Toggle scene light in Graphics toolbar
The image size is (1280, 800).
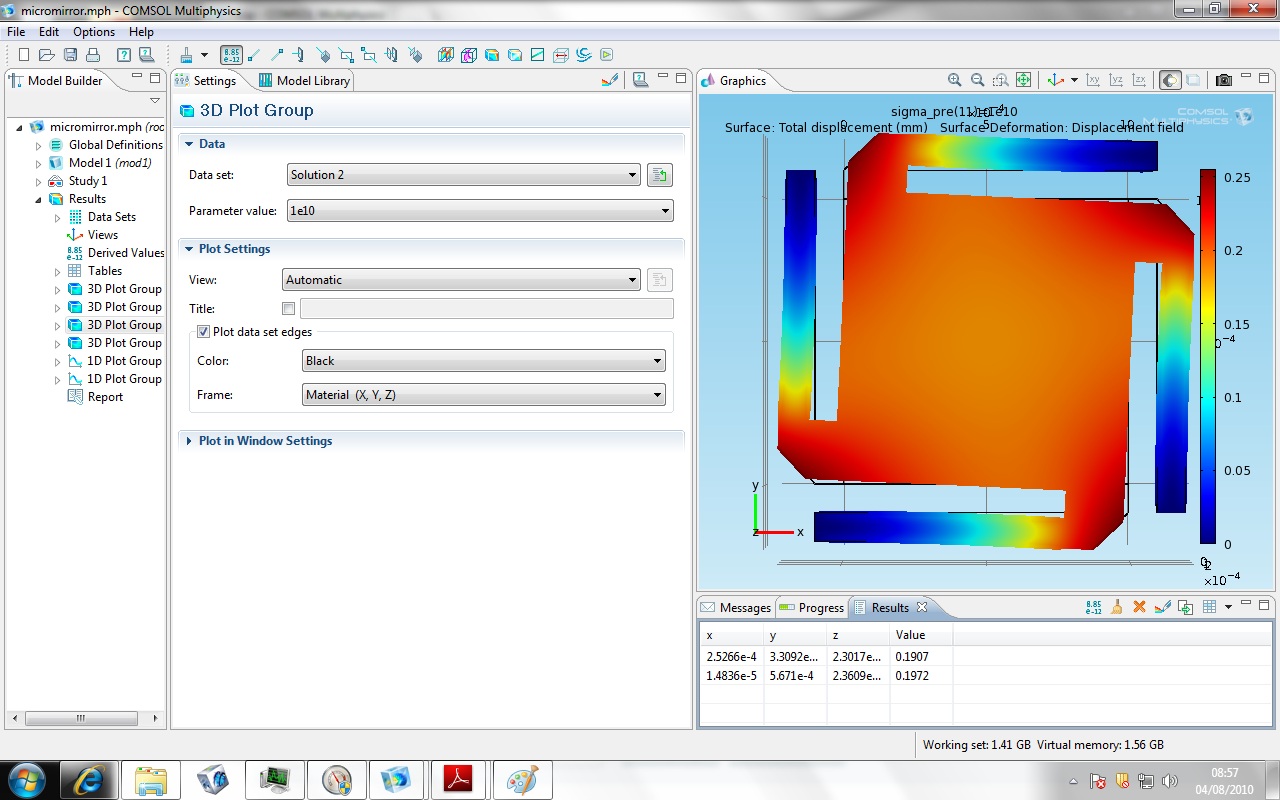1170,80
